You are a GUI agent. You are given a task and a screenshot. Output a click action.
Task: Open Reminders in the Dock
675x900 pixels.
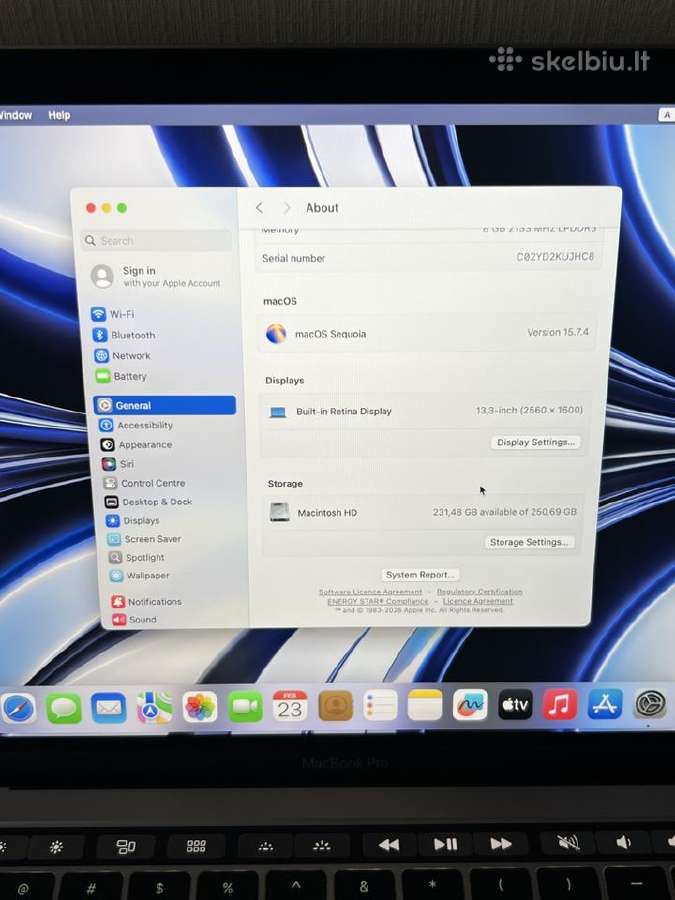380,705
